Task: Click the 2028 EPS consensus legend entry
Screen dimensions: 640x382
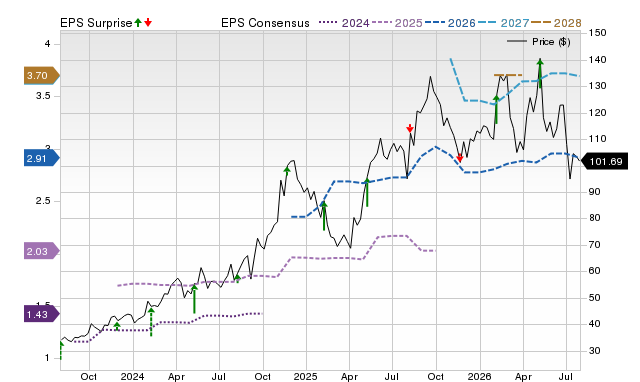Action: tap(556, 23)
